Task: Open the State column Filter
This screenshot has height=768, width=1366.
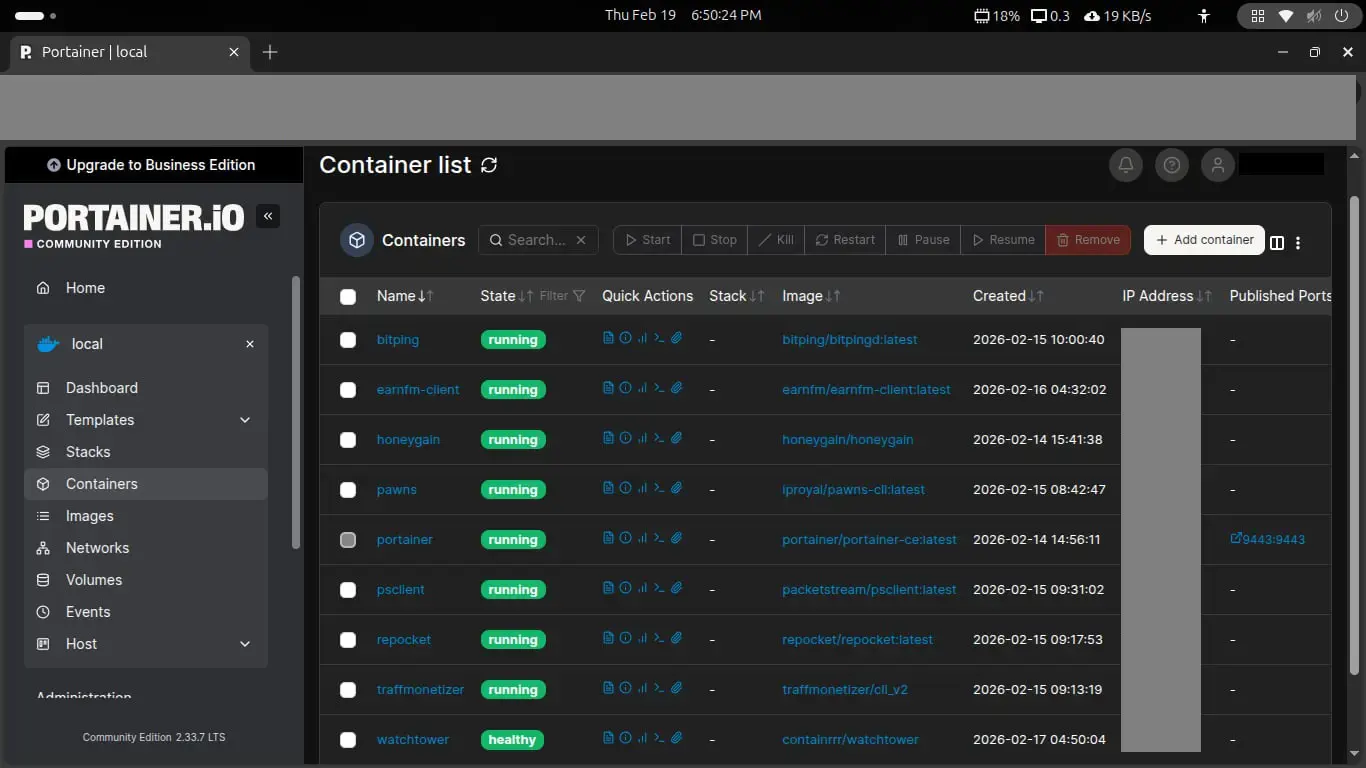Action: coord(563,296)
